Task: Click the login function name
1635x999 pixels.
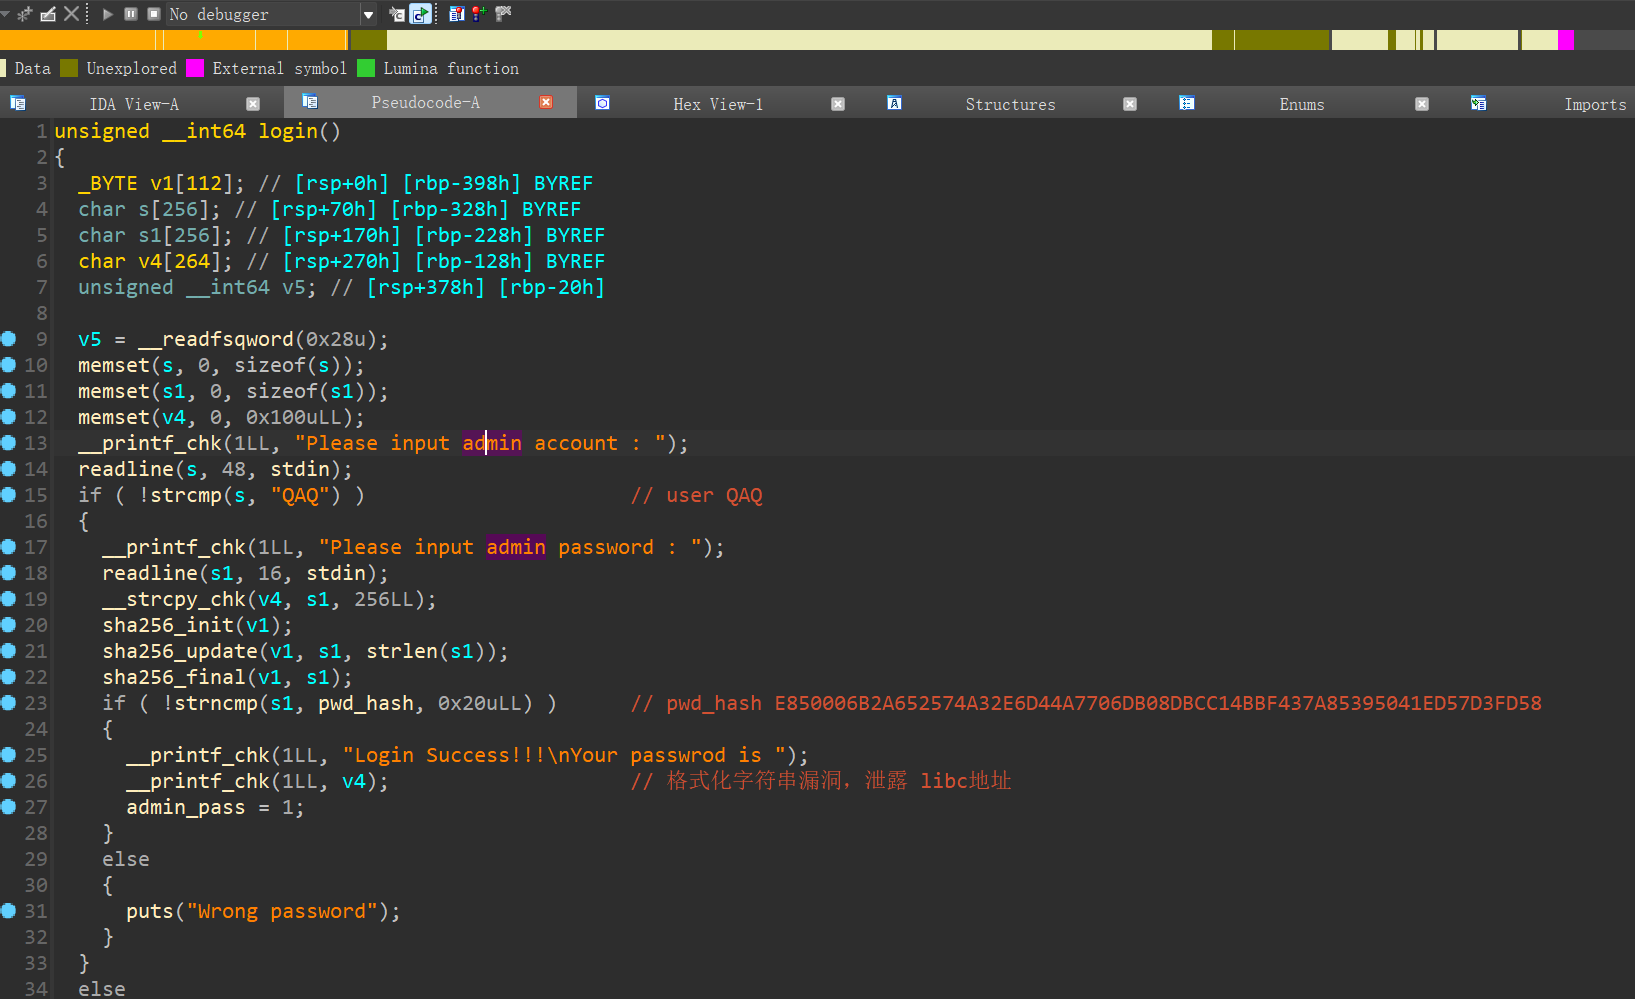Action: click(x=288, y=131)
